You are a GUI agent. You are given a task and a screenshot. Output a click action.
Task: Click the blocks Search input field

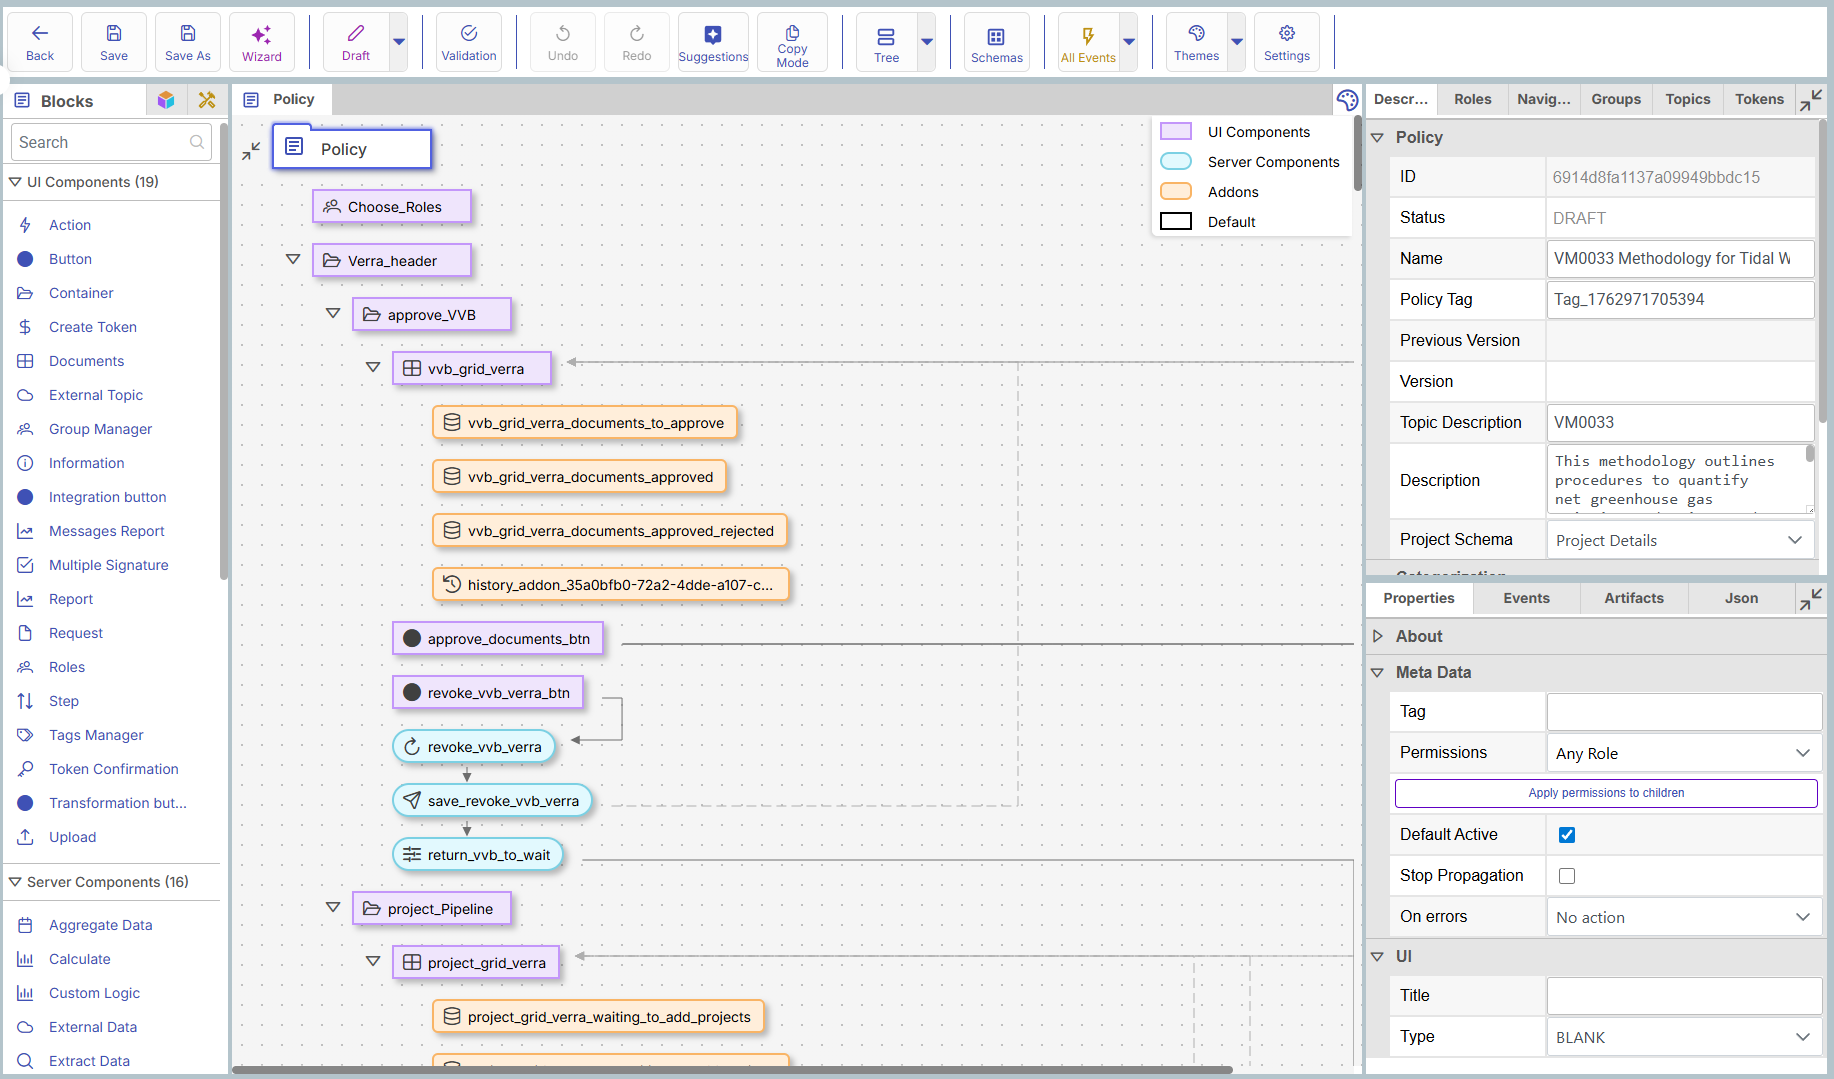point(102,142)
